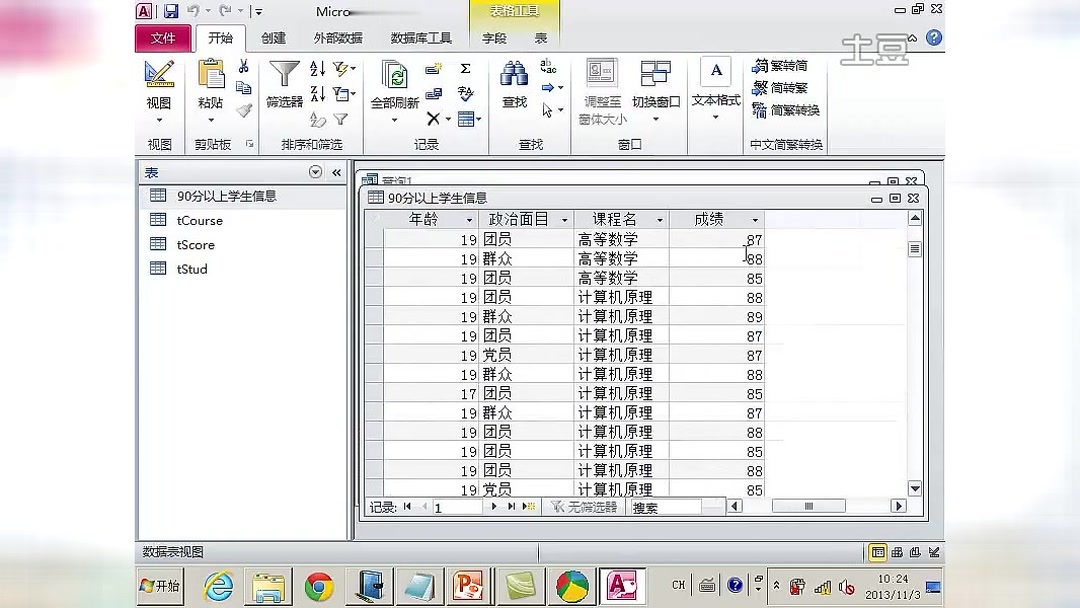Delete a record using the red X icon

click(434, 118)
